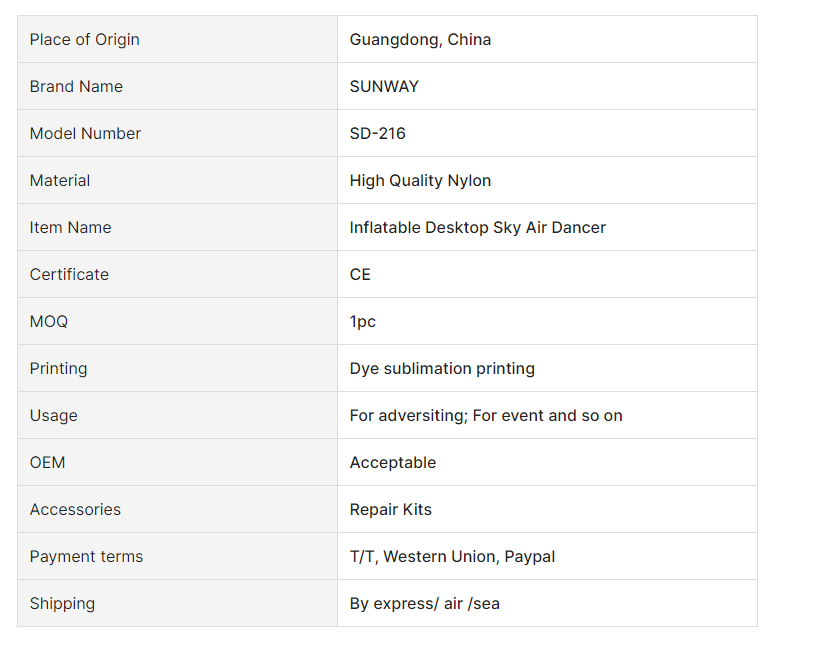Select the Payment terms label

tap(86, 557)
